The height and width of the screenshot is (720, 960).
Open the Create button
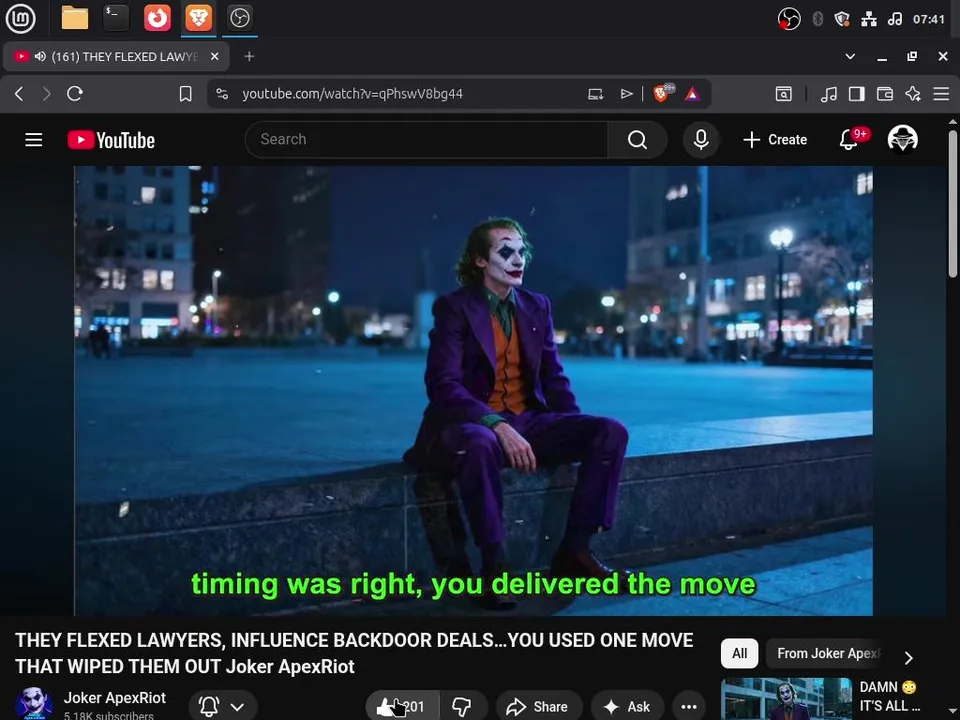coord(775,140)
